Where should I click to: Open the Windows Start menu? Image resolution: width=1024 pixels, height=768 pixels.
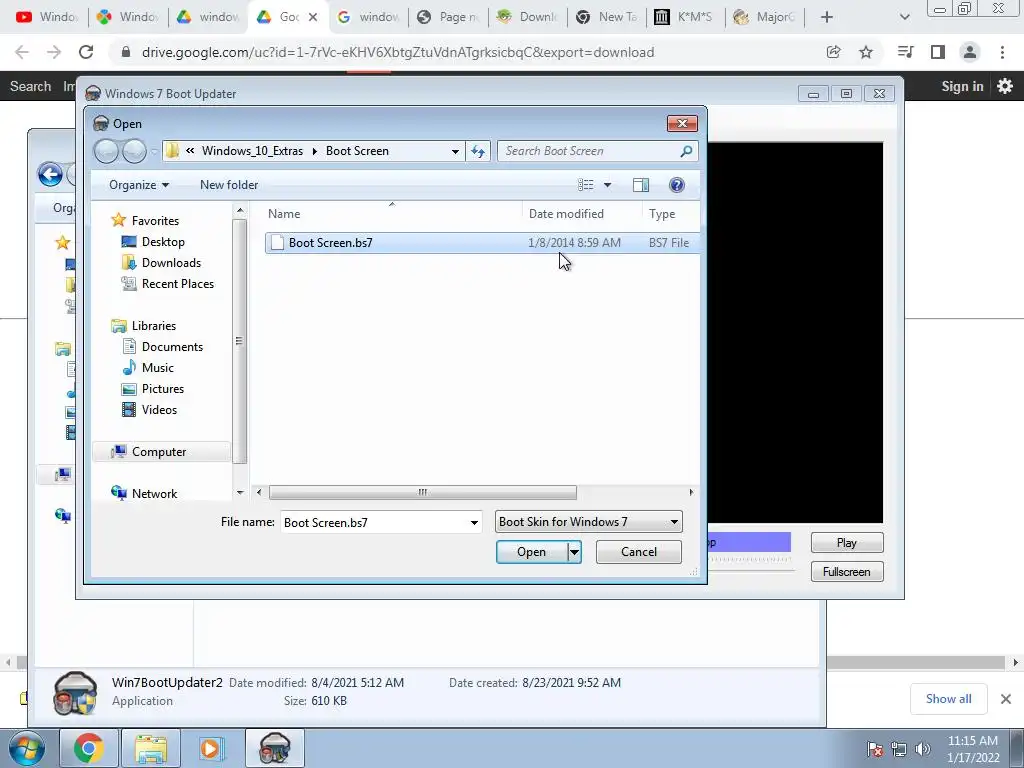click(x=27, y=748)
